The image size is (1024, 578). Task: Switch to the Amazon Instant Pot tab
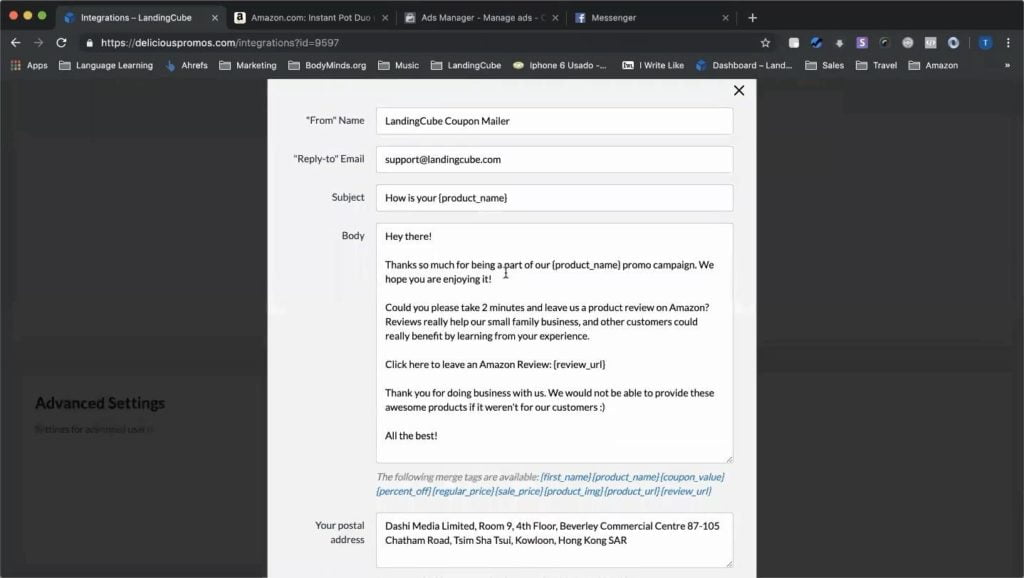tap(311, 18)
